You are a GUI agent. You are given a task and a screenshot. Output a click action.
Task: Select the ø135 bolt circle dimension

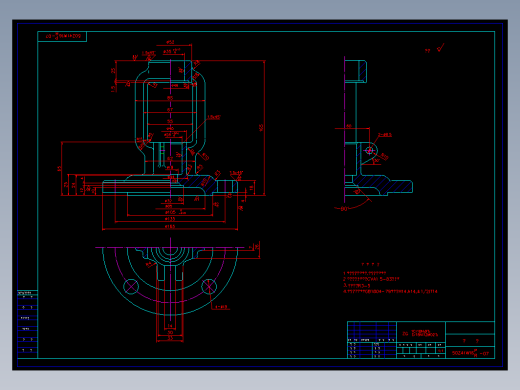[x=170, y=219]
